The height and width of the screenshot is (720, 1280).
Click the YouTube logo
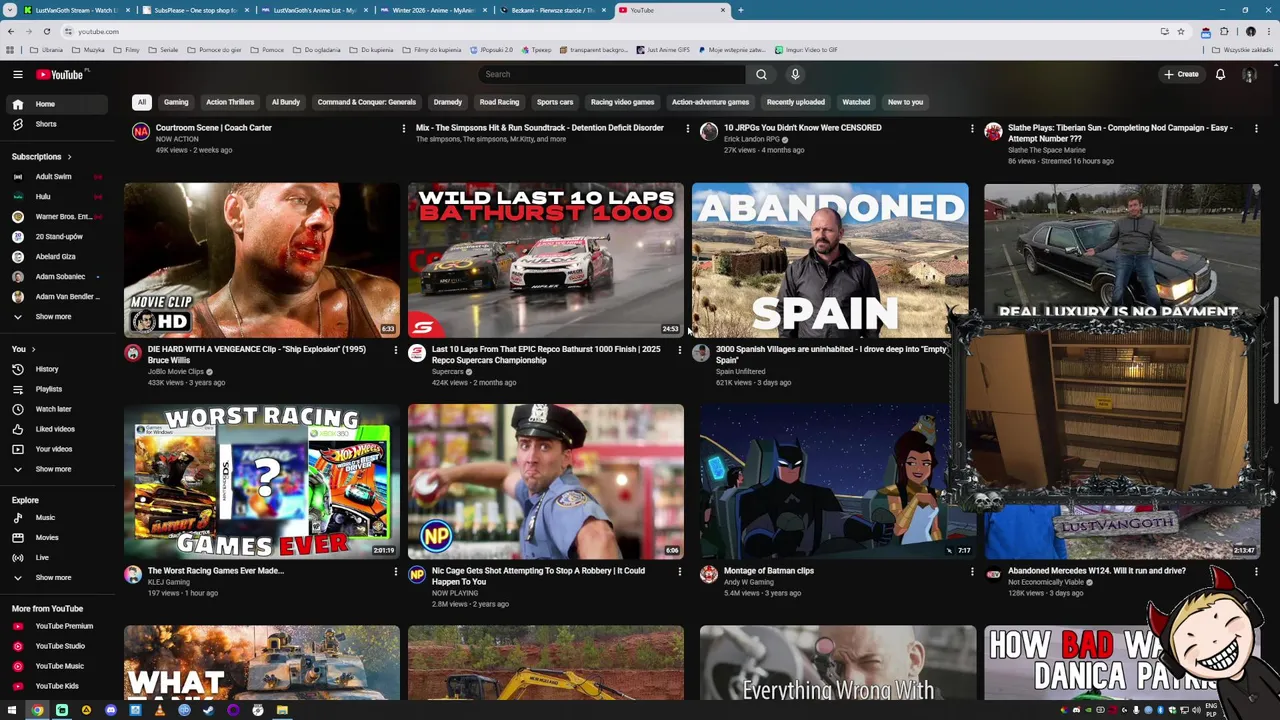tap(62, 74)
